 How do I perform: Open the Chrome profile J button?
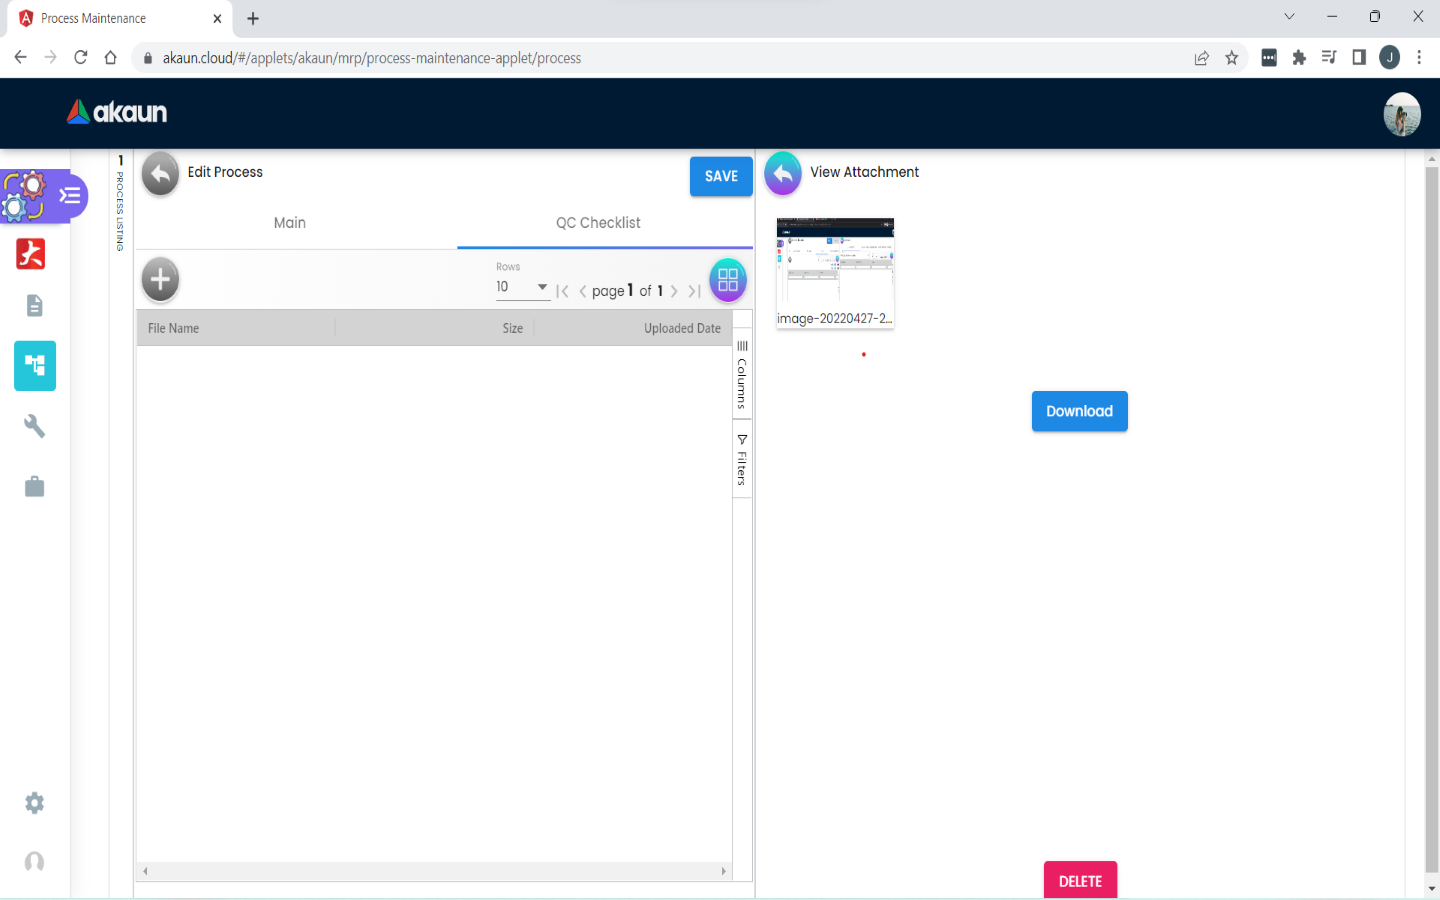1390,57
